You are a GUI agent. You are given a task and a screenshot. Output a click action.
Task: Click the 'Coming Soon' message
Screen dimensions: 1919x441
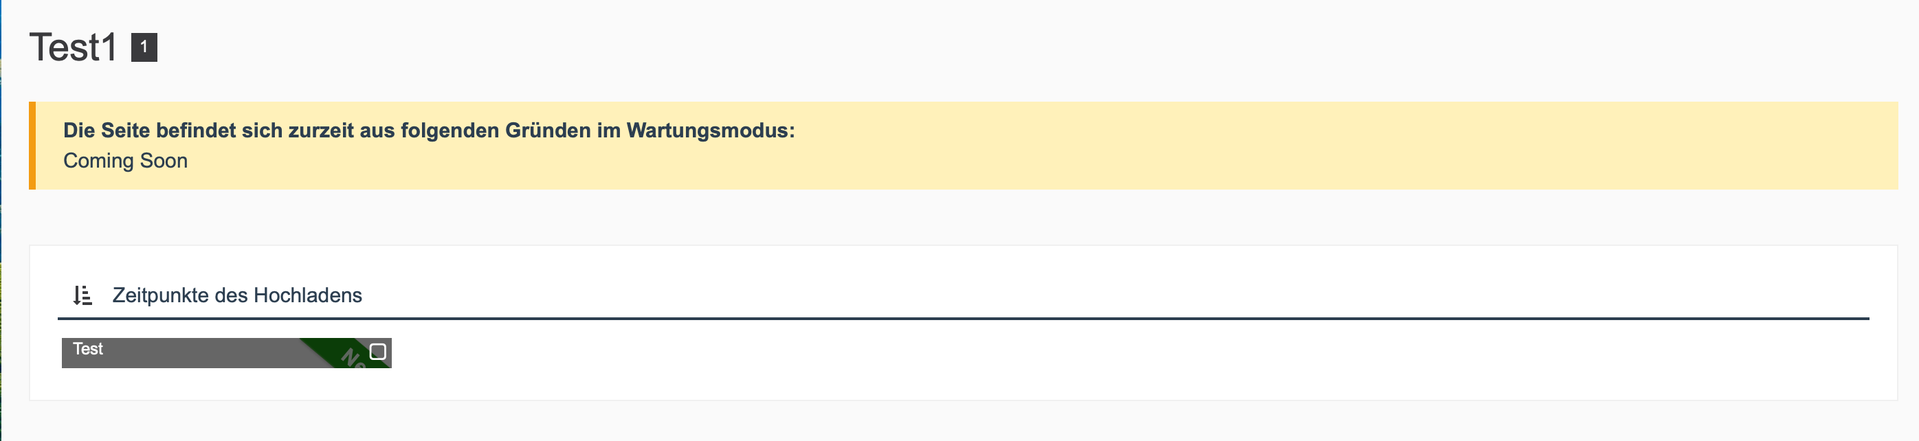[125, 161]
